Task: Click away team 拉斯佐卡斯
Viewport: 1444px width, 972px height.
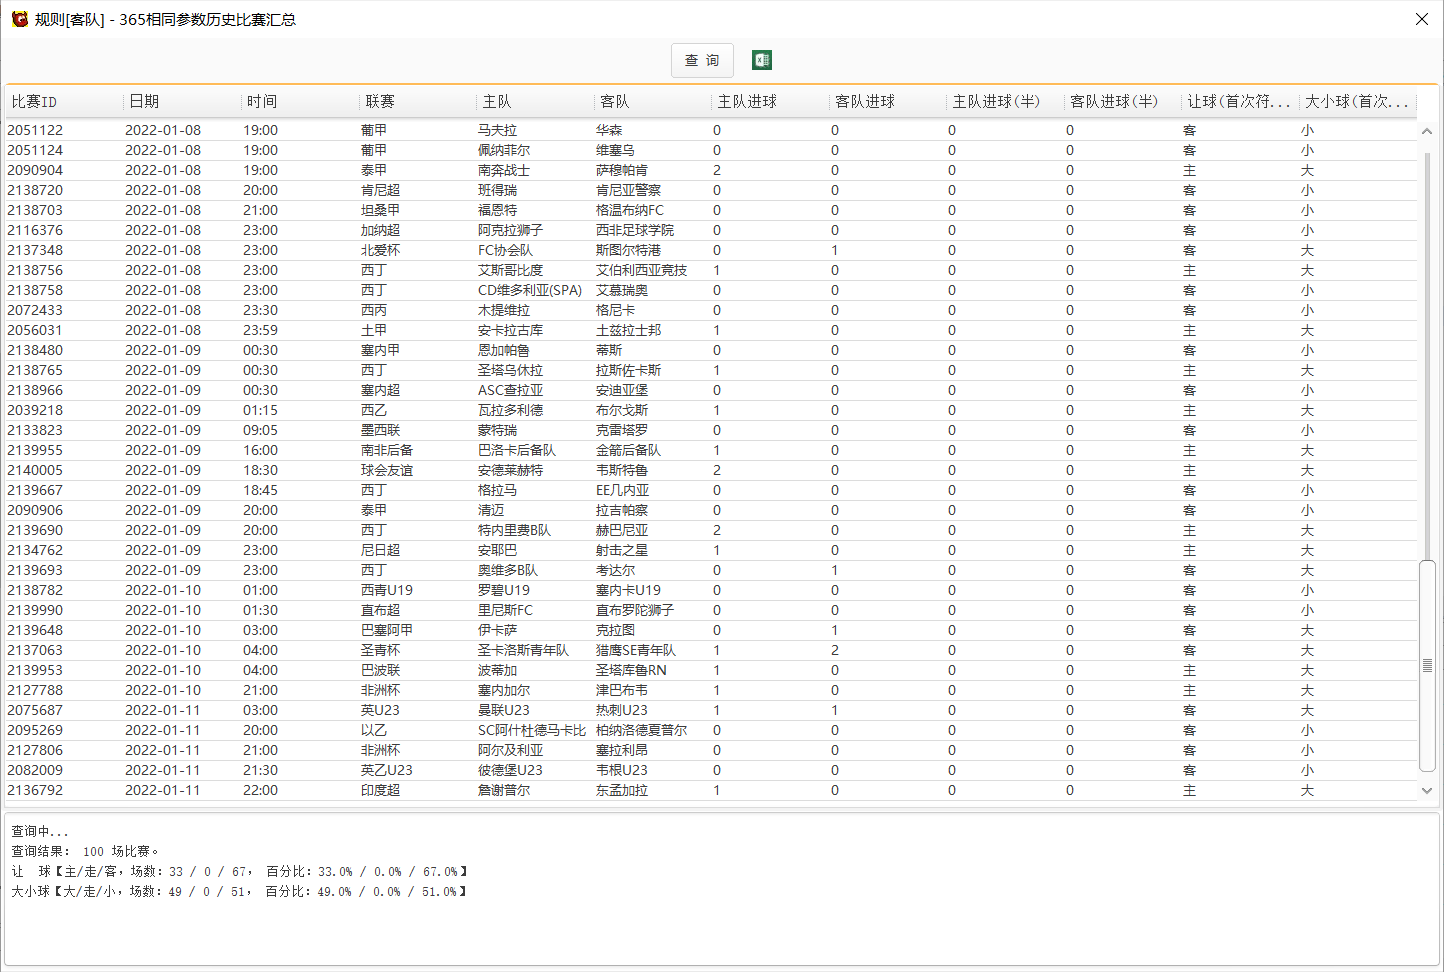Action: tap(628, 370)
